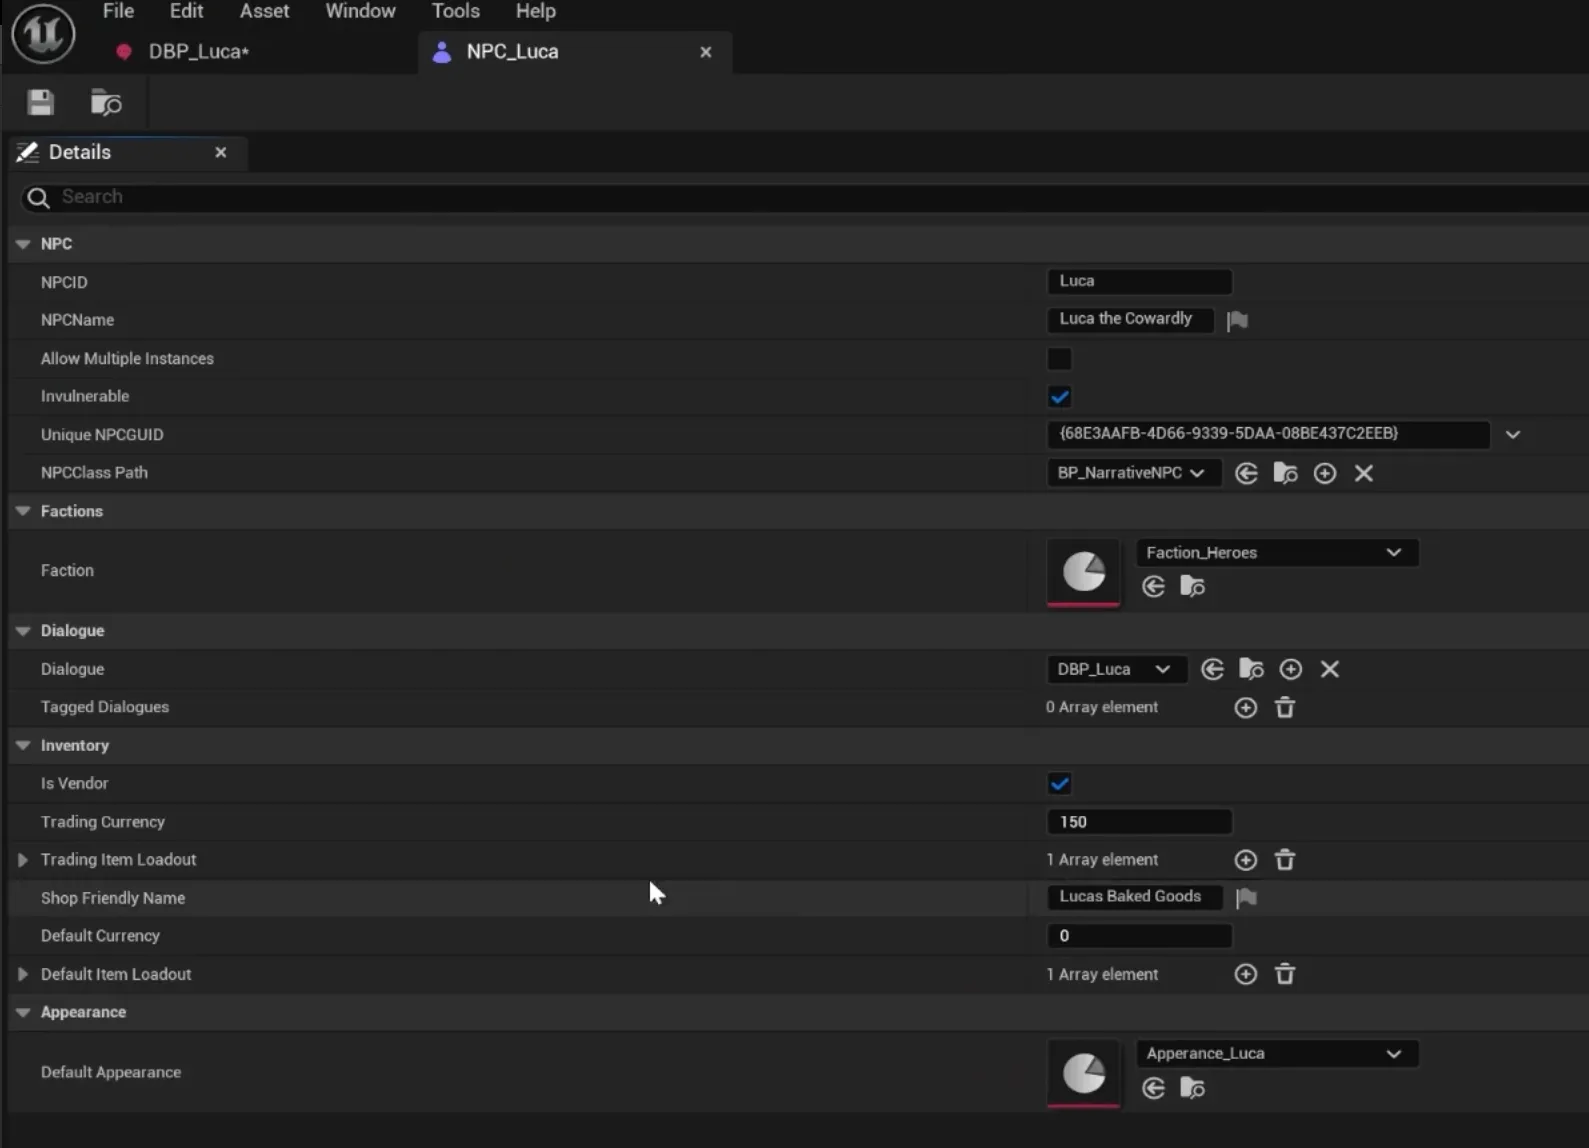Viewport: 1589px width, 1148px height.
Task: Add element to Default Item Loadout array
Action: click(1245, 974)
